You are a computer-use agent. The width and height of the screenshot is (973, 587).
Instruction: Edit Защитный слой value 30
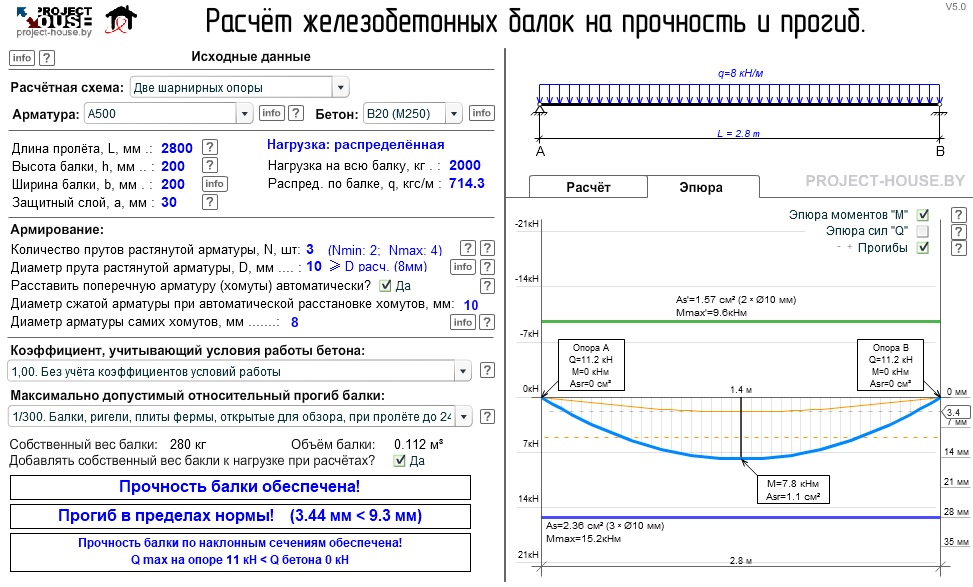tap(169, 202)
